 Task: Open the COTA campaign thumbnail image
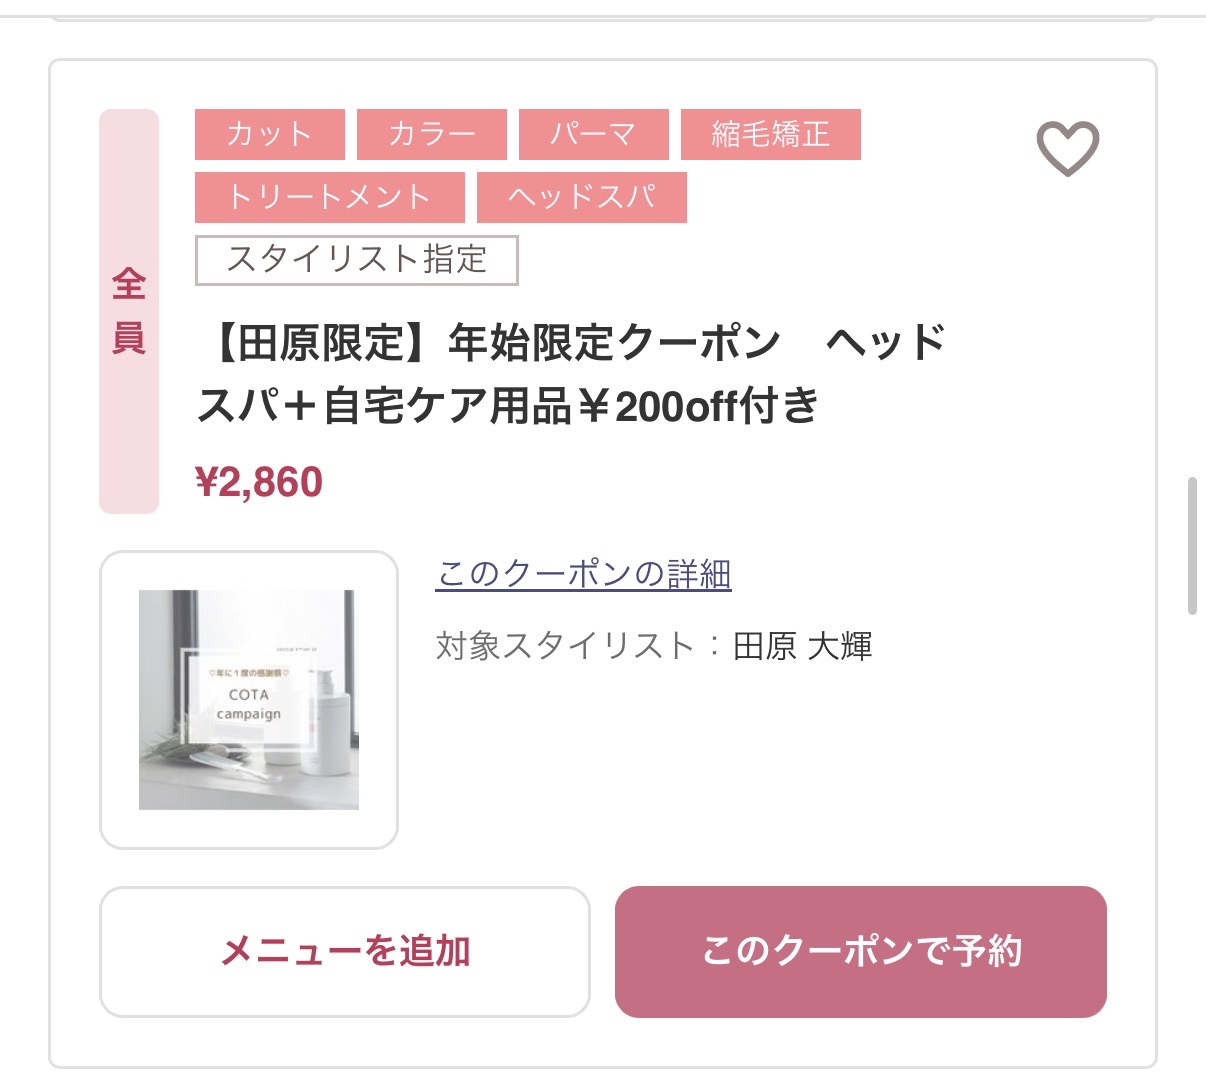[249, 699]
